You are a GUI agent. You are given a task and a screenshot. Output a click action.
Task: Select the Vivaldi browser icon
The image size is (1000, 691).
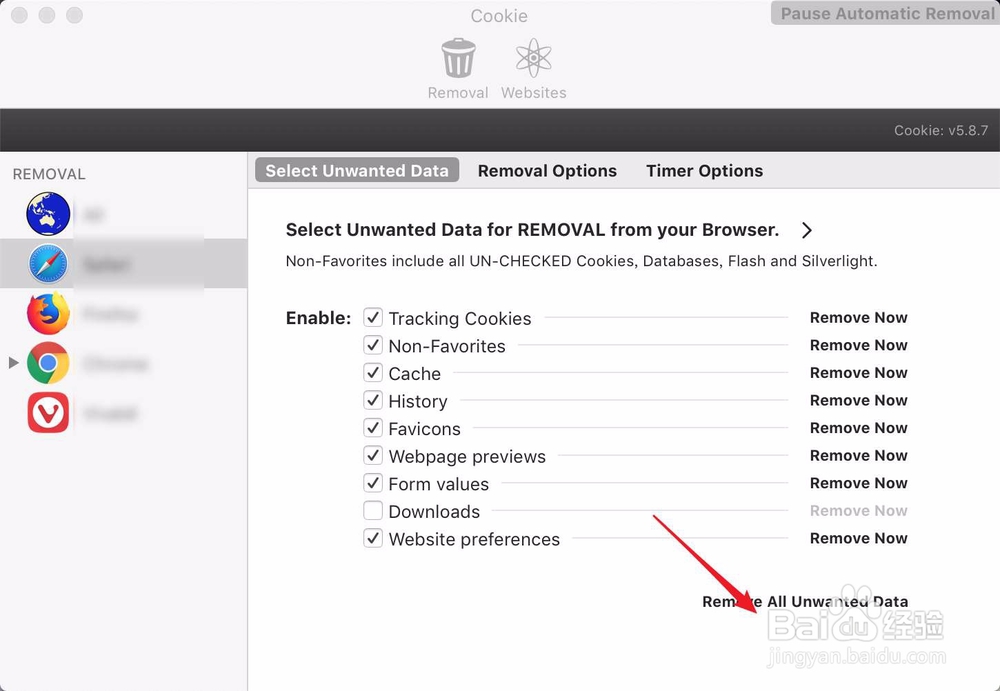point(48,413)
